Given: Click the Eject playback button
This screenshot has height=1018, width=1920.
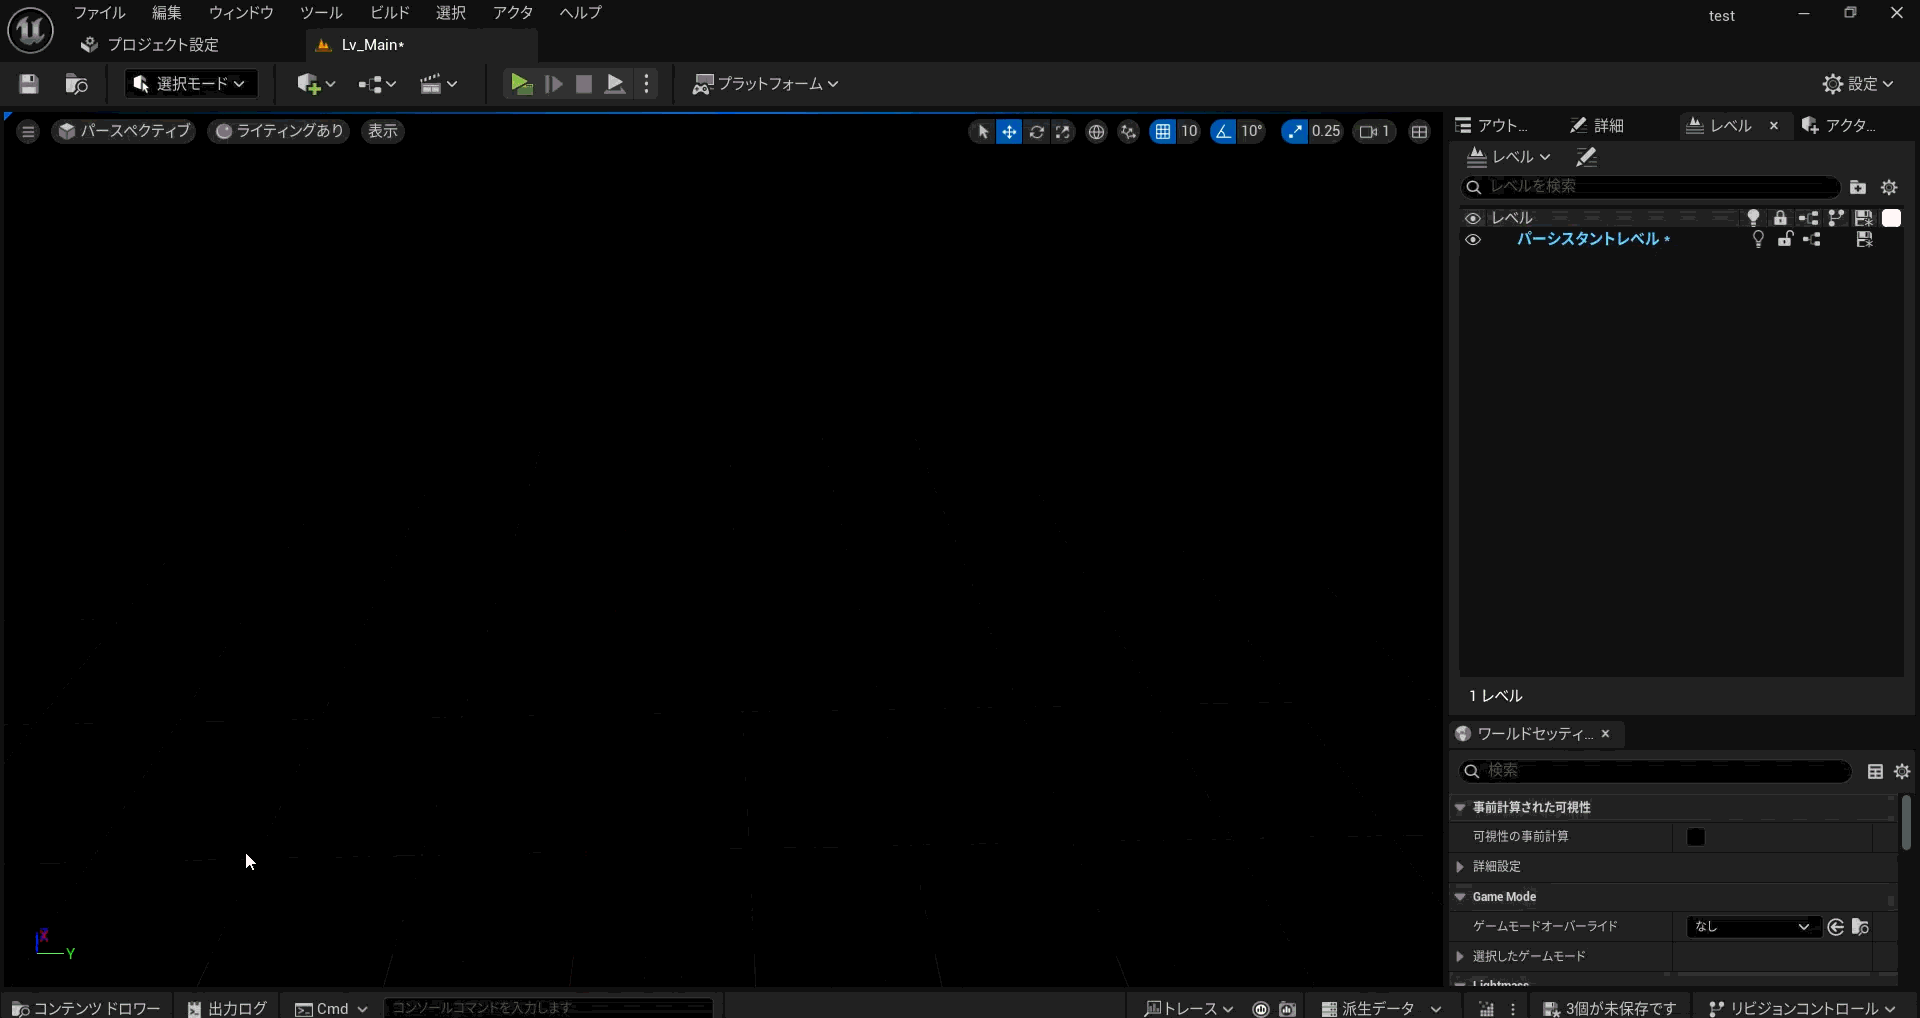Looking at the screenshot, I should 615,84.
